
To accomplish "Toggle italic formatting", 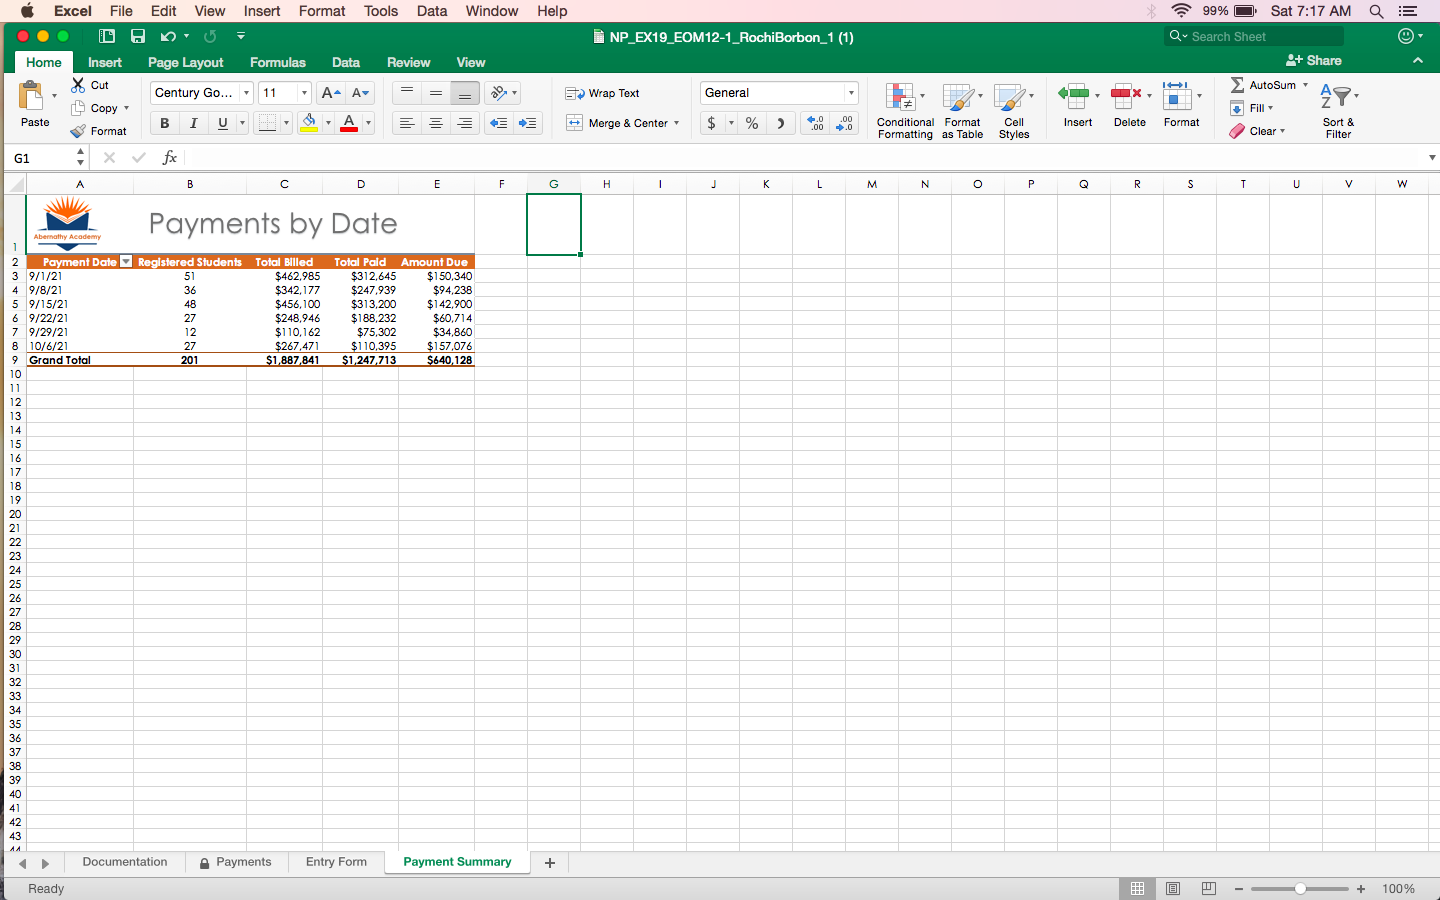I will (192, 123).
